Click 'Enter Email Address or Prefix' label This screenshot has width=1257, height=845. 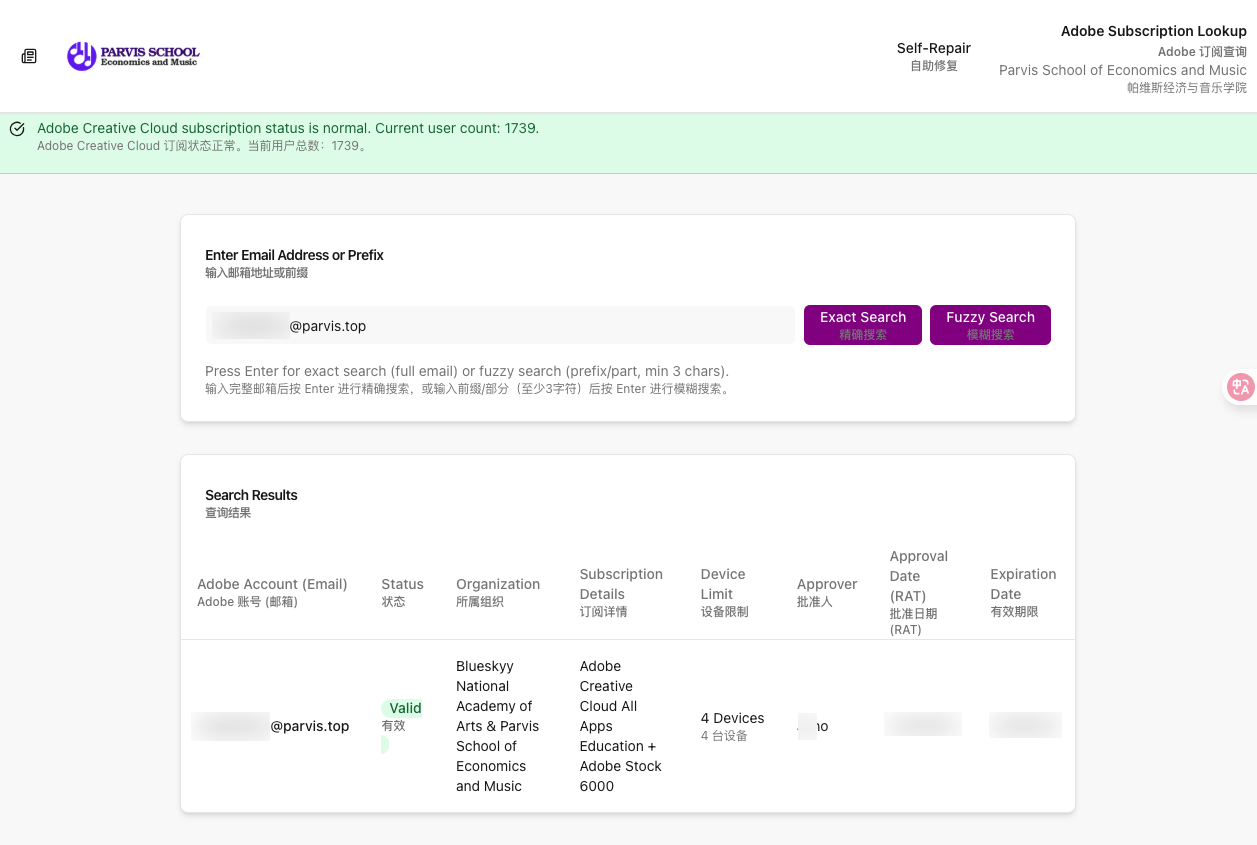[294, 255]
